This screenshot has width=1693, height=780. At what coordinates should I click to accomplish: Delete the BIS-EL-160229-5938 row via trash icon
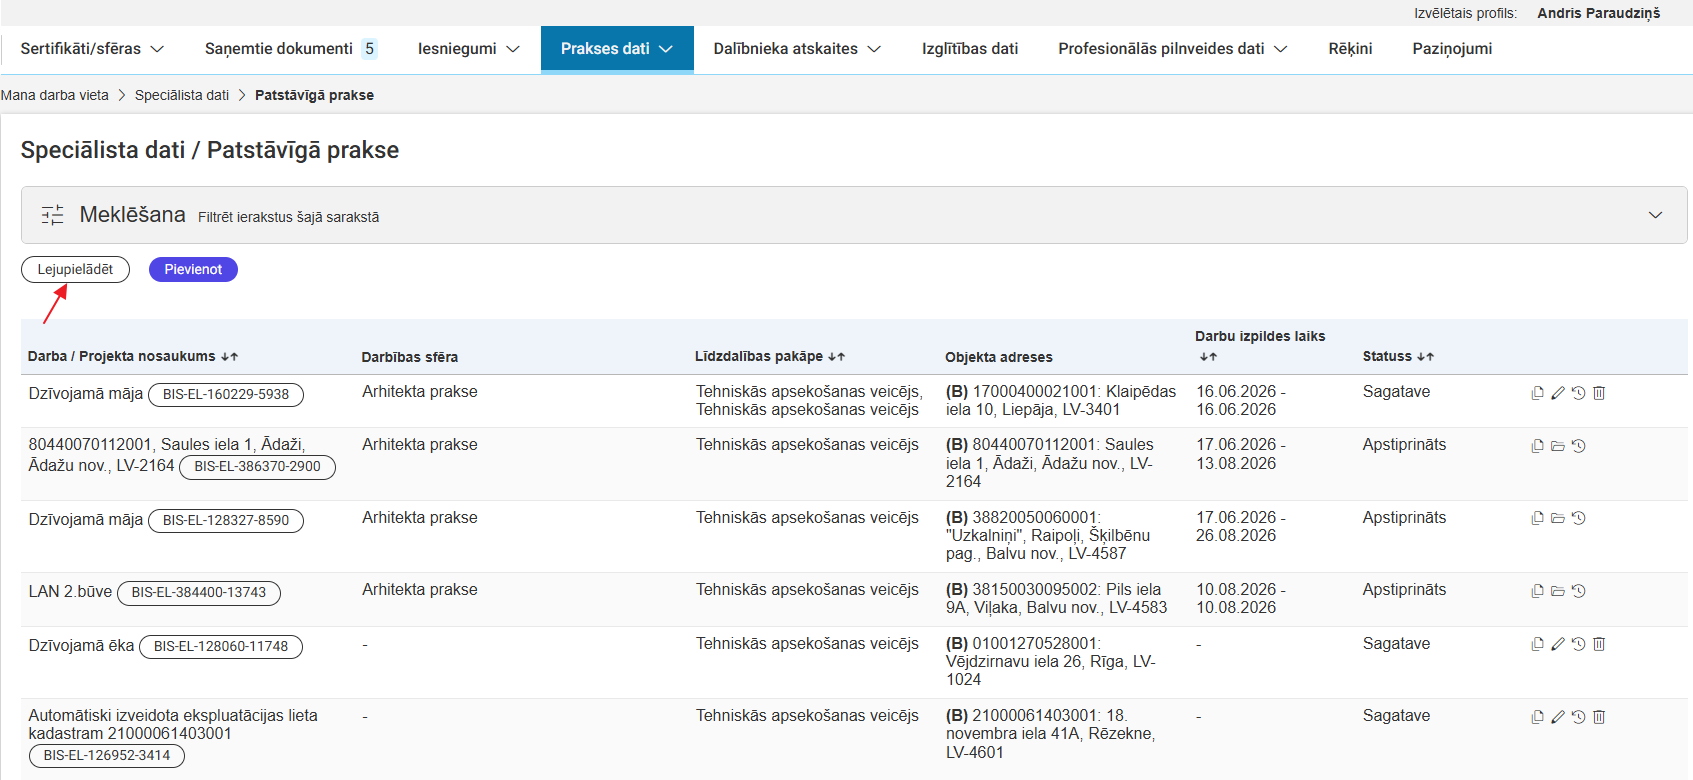(x=1599, y=393)
